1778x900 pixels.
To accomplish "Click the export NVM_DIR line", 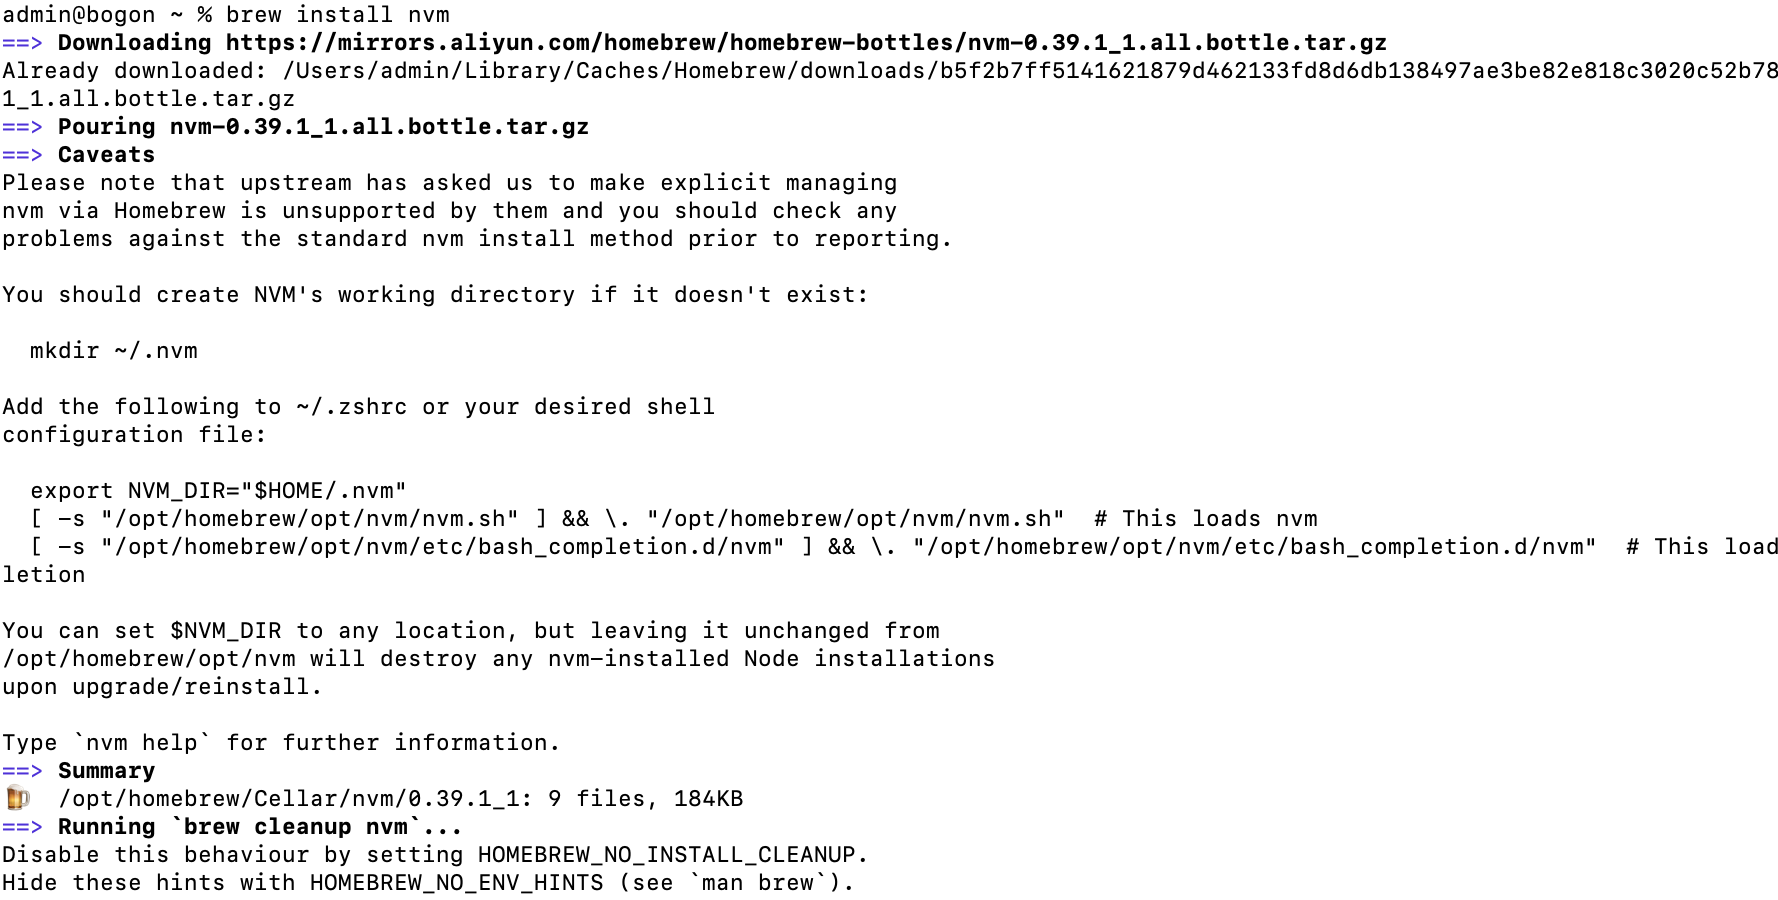I will coord(218,491).
